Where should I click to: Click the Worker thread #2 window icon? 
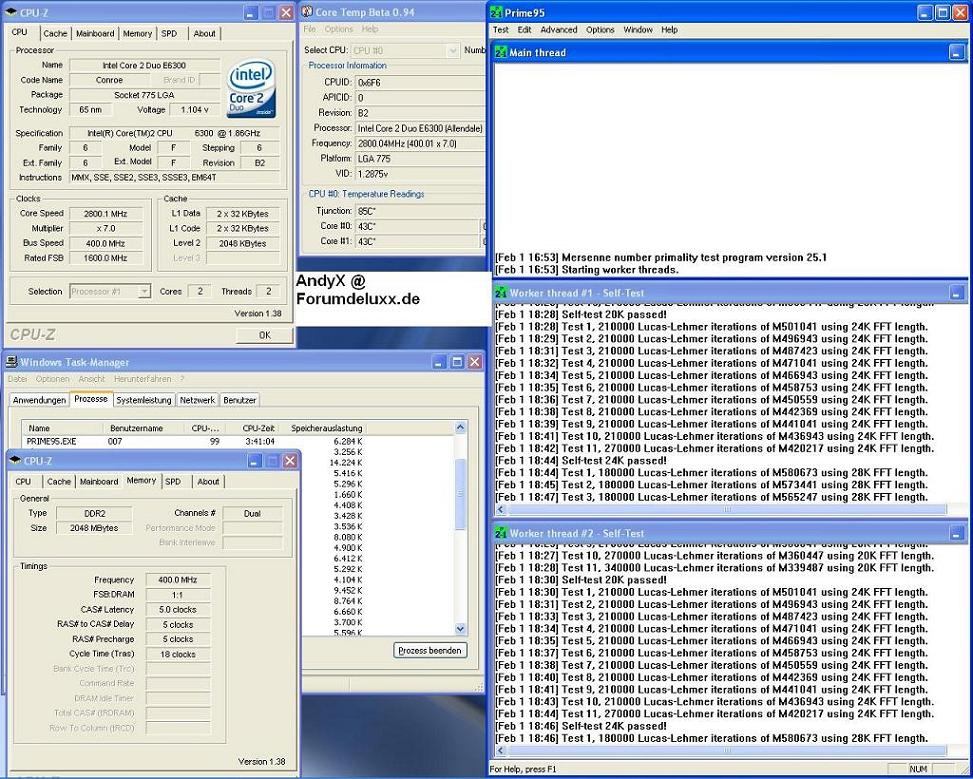pos(500,533)
